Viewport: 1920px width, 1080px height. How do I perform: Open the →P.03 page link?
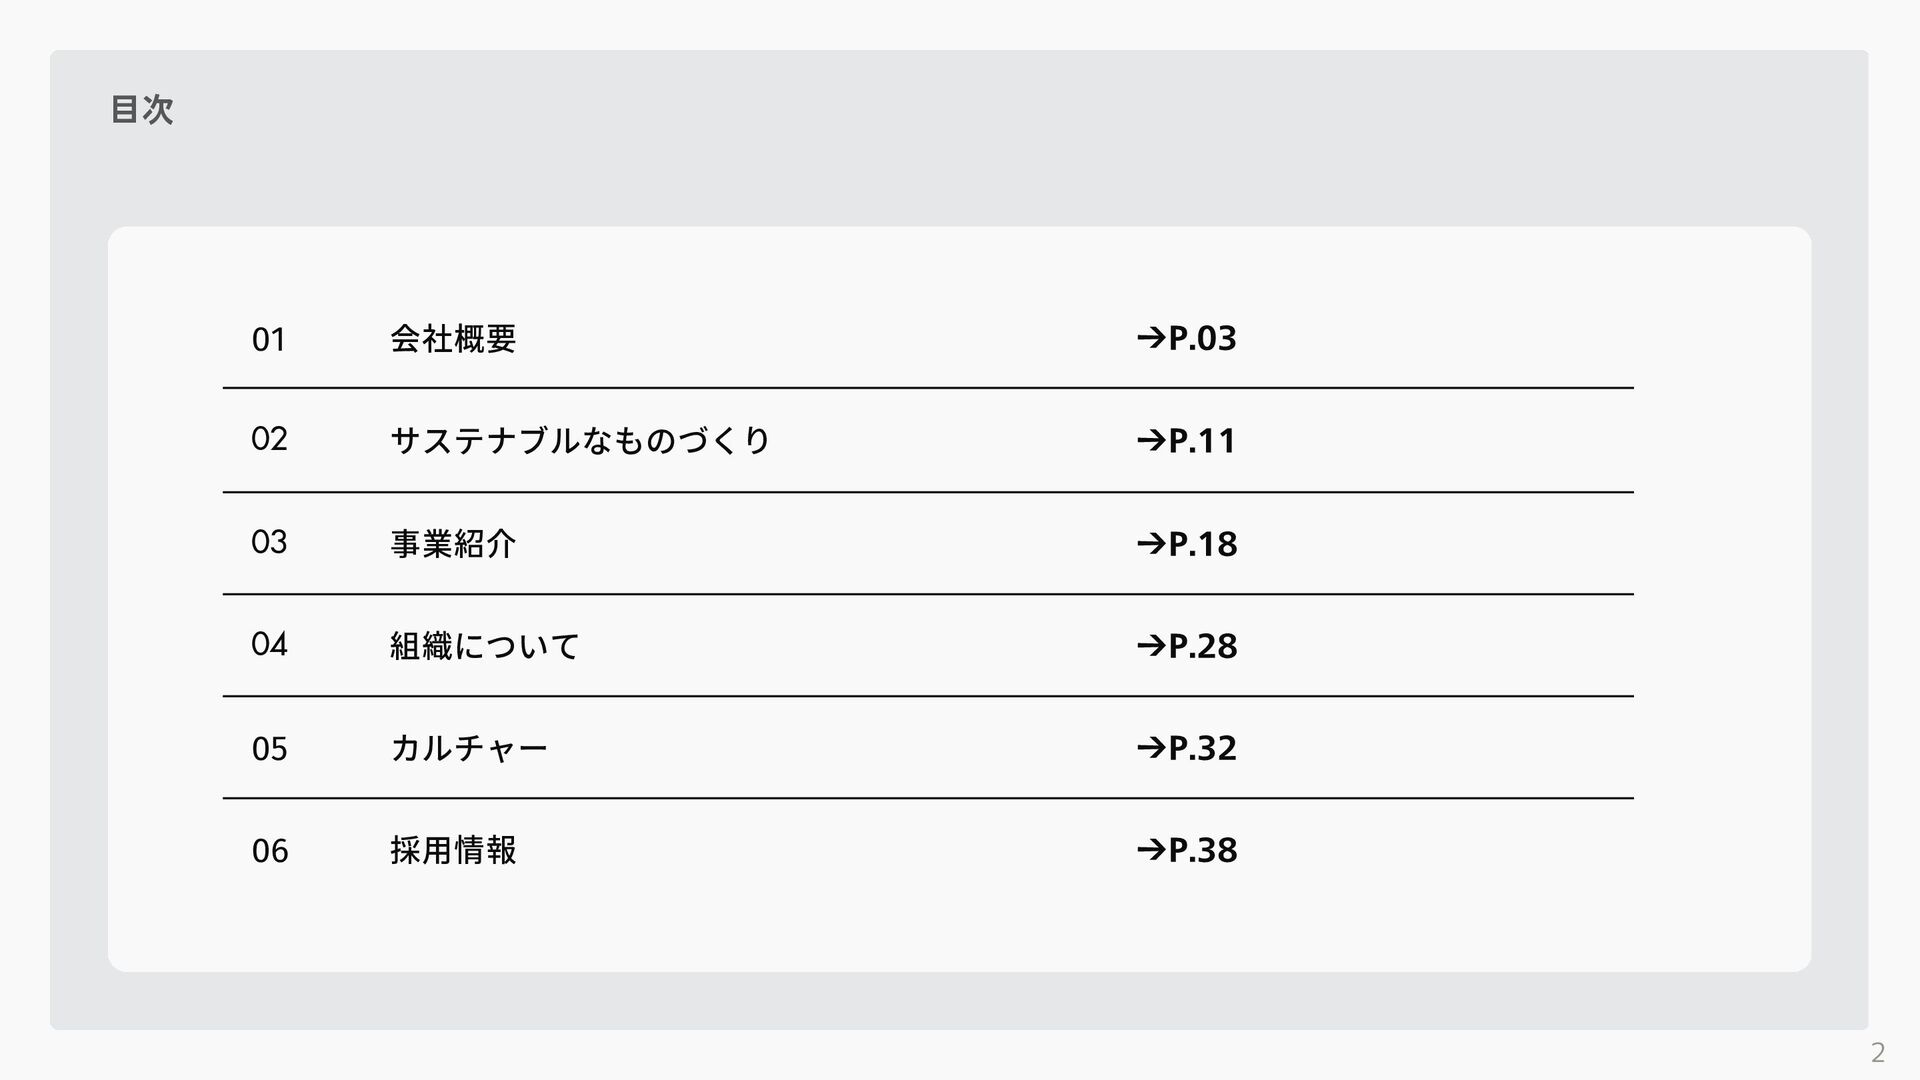pos(1187,338)
